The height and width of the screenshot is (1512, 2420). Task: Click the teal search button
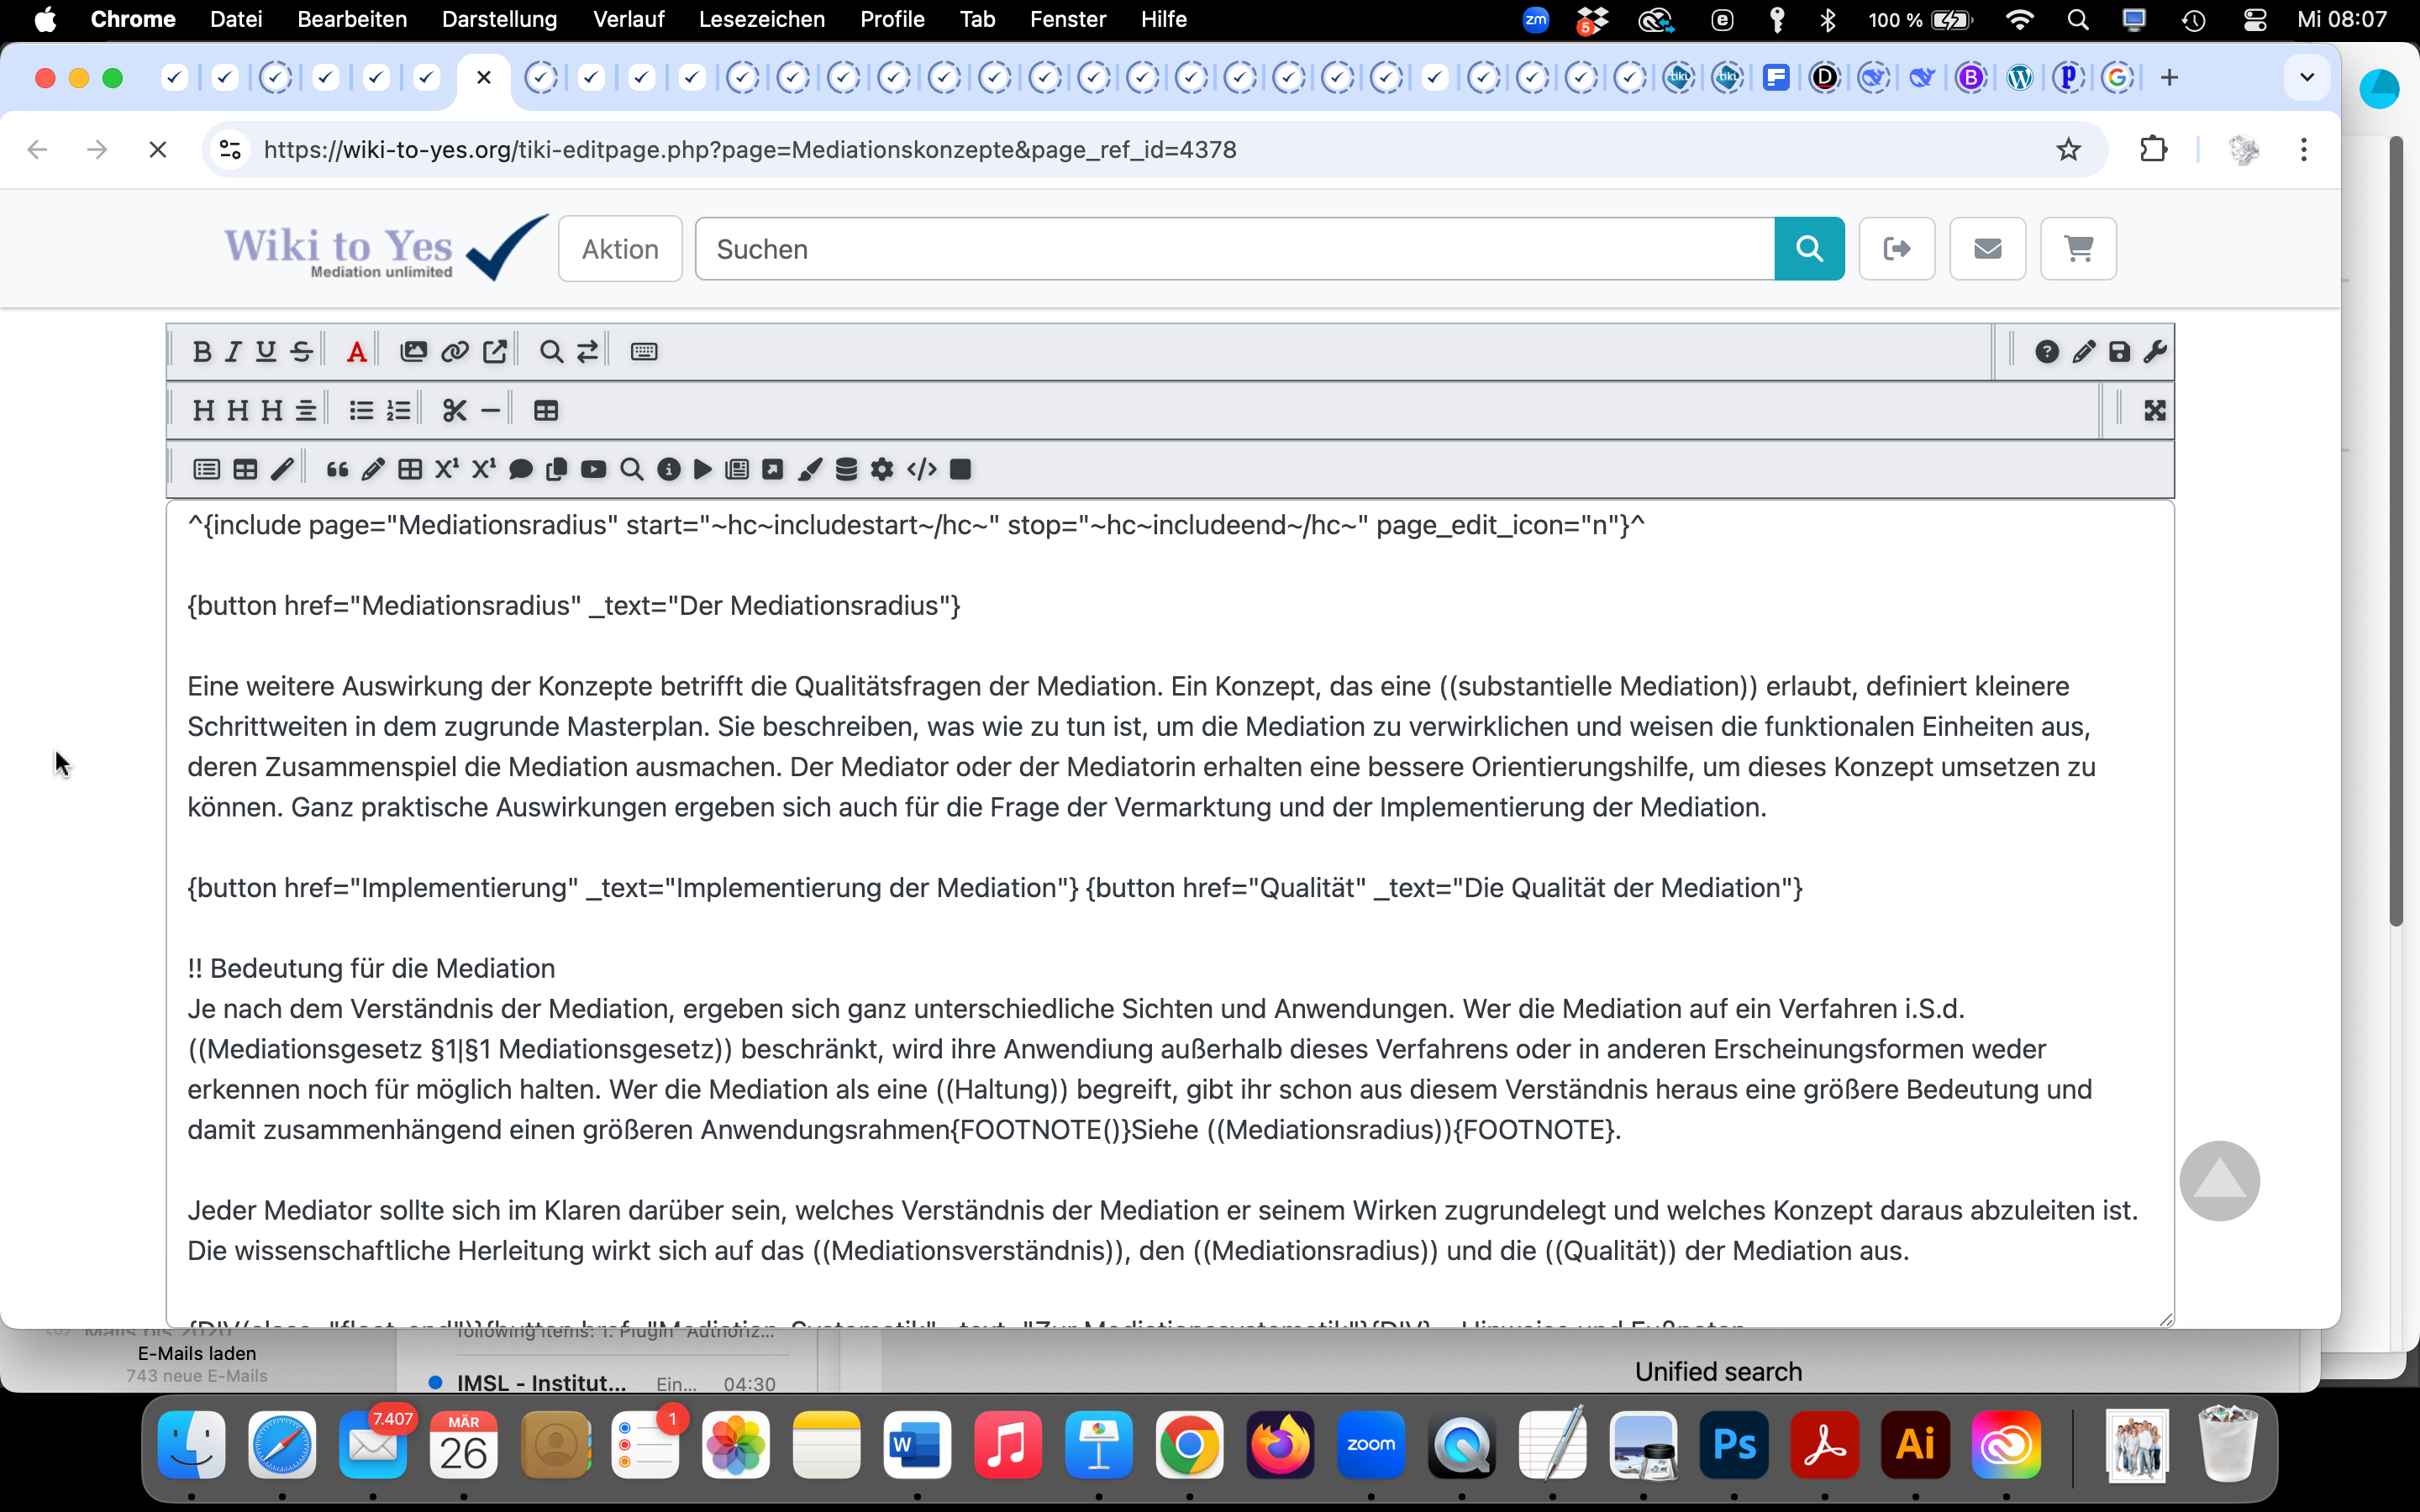(1809, 249)
